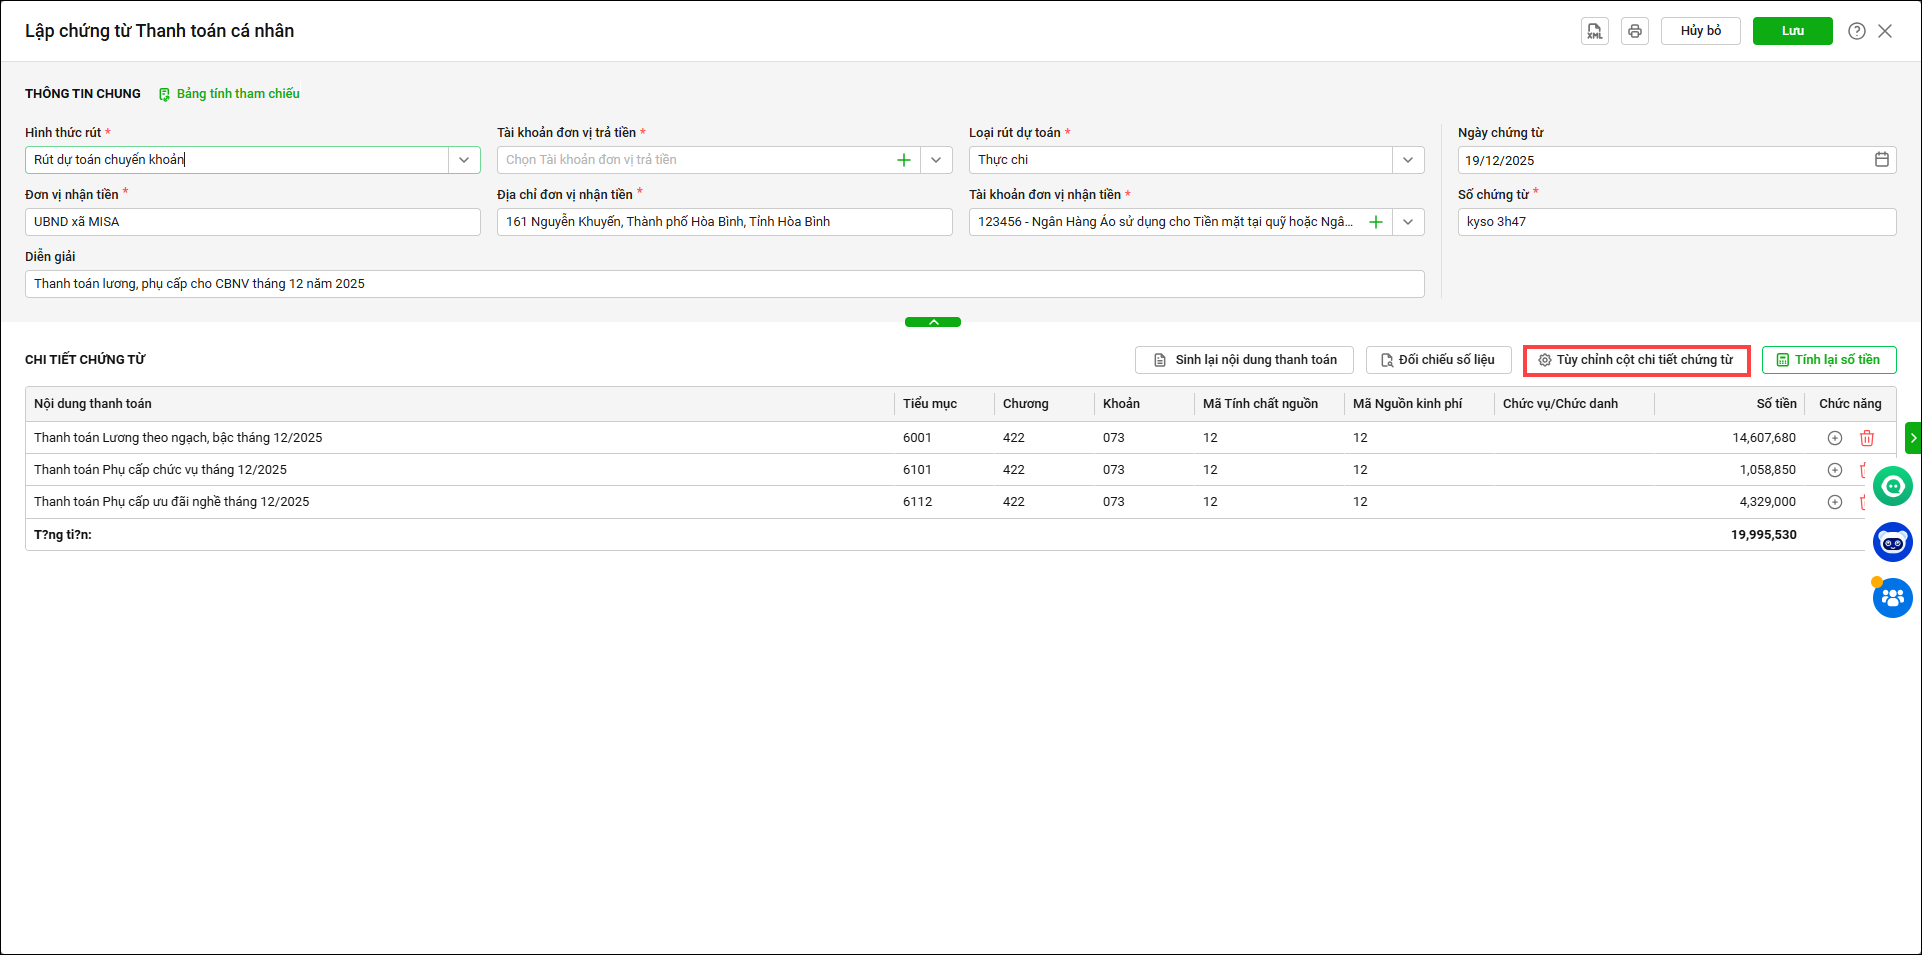
Task: Add new Tài khoản đơn vị trả tiền
Action: pos(903,160)
